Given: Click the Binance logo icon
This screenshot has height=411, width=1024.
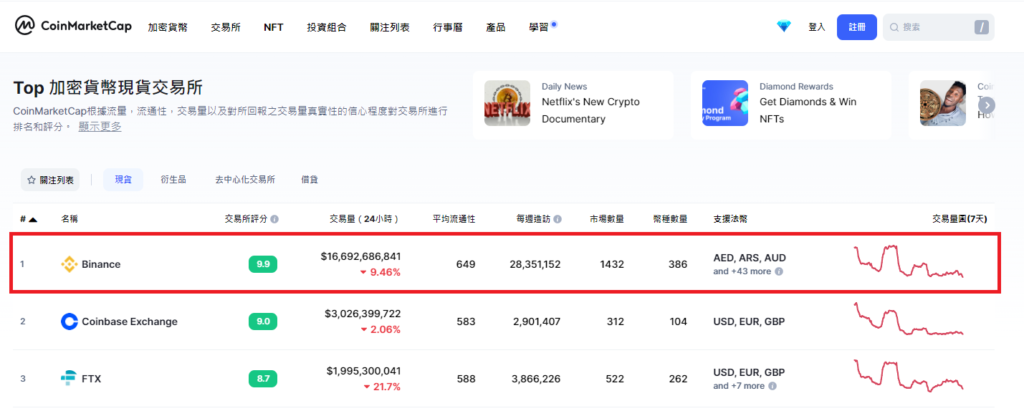Looking at the screenshot, I should pyautogui.click(x=70, y=264).
